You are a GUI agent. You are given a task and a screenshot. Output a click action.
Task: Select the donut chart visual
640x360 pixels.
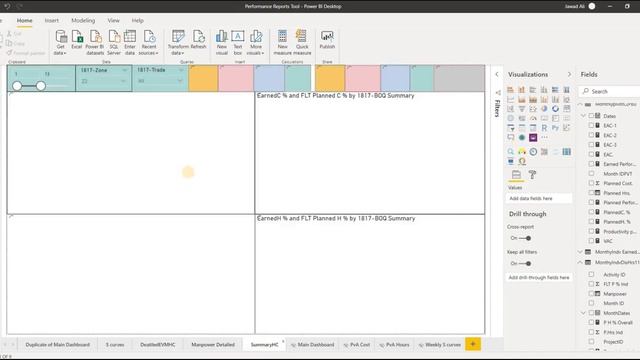556,109
